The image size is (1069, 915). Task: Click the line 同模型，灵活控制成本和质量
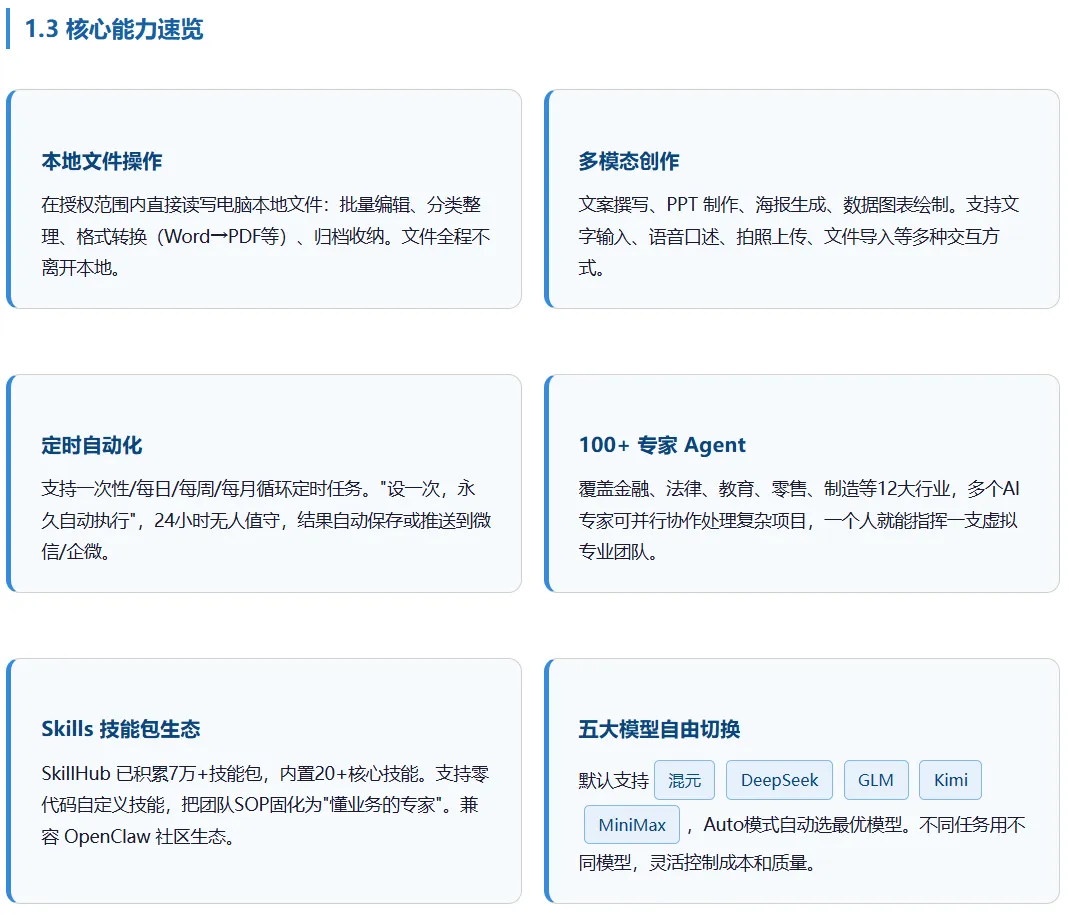[x=697, y=862]
